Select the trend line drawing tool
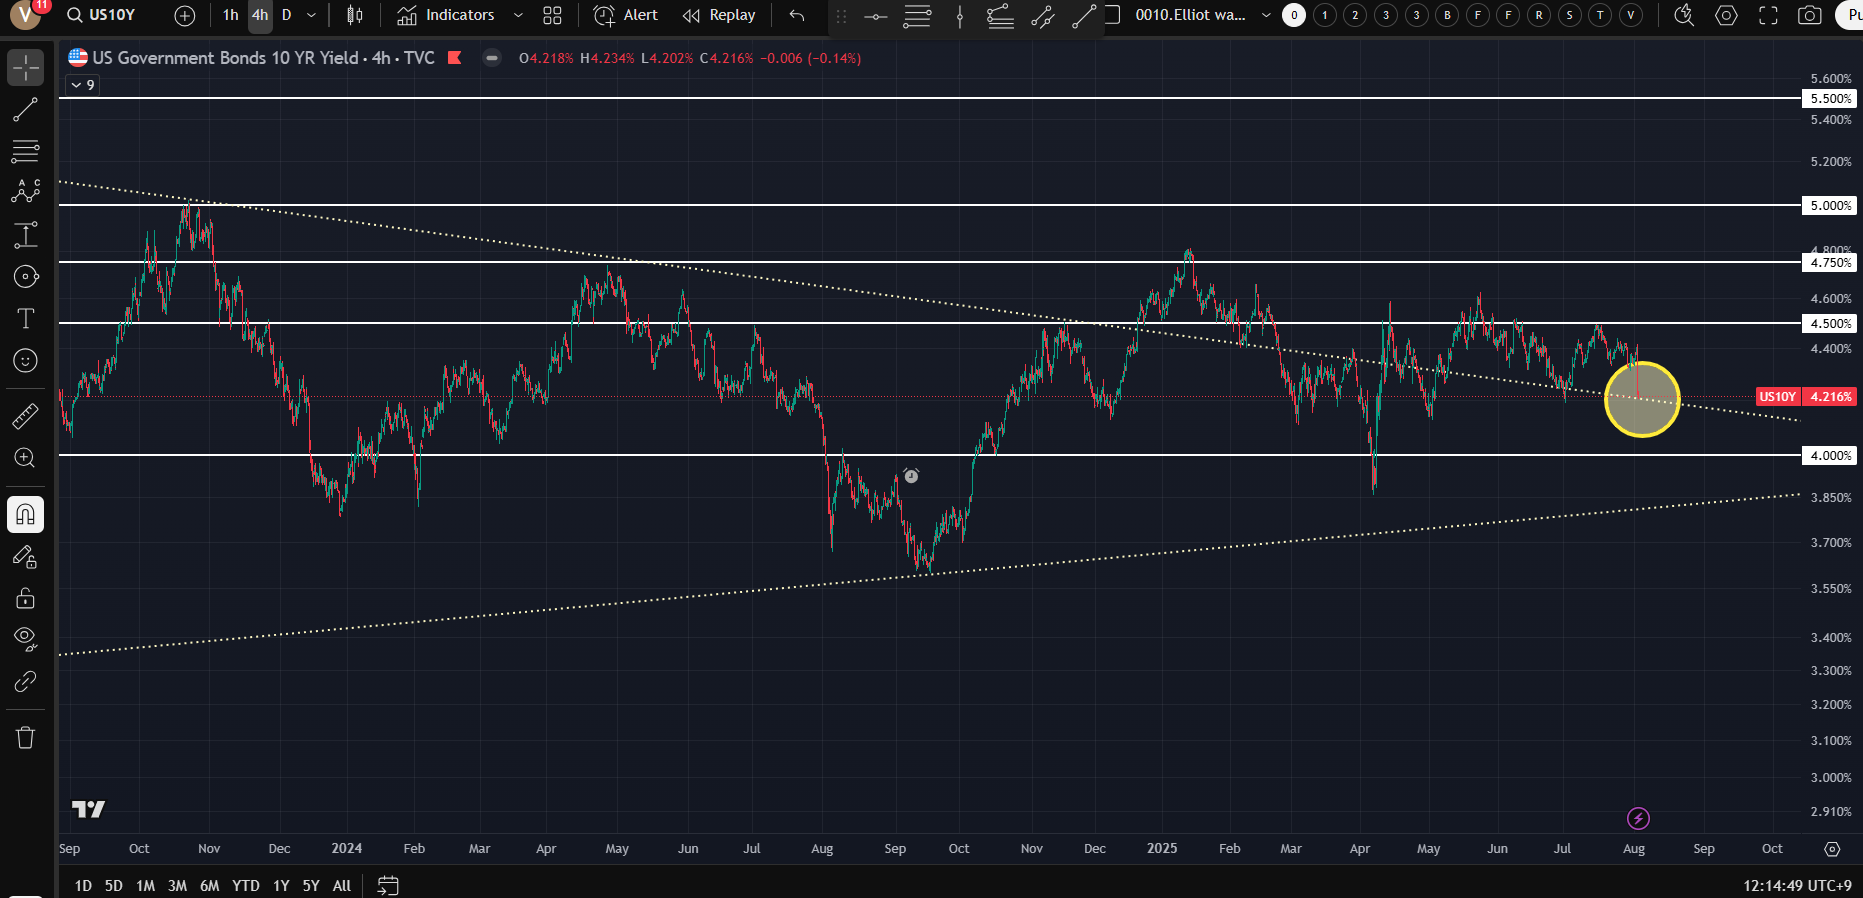This screenshot has height=898, width=1863. pos(25,110)
